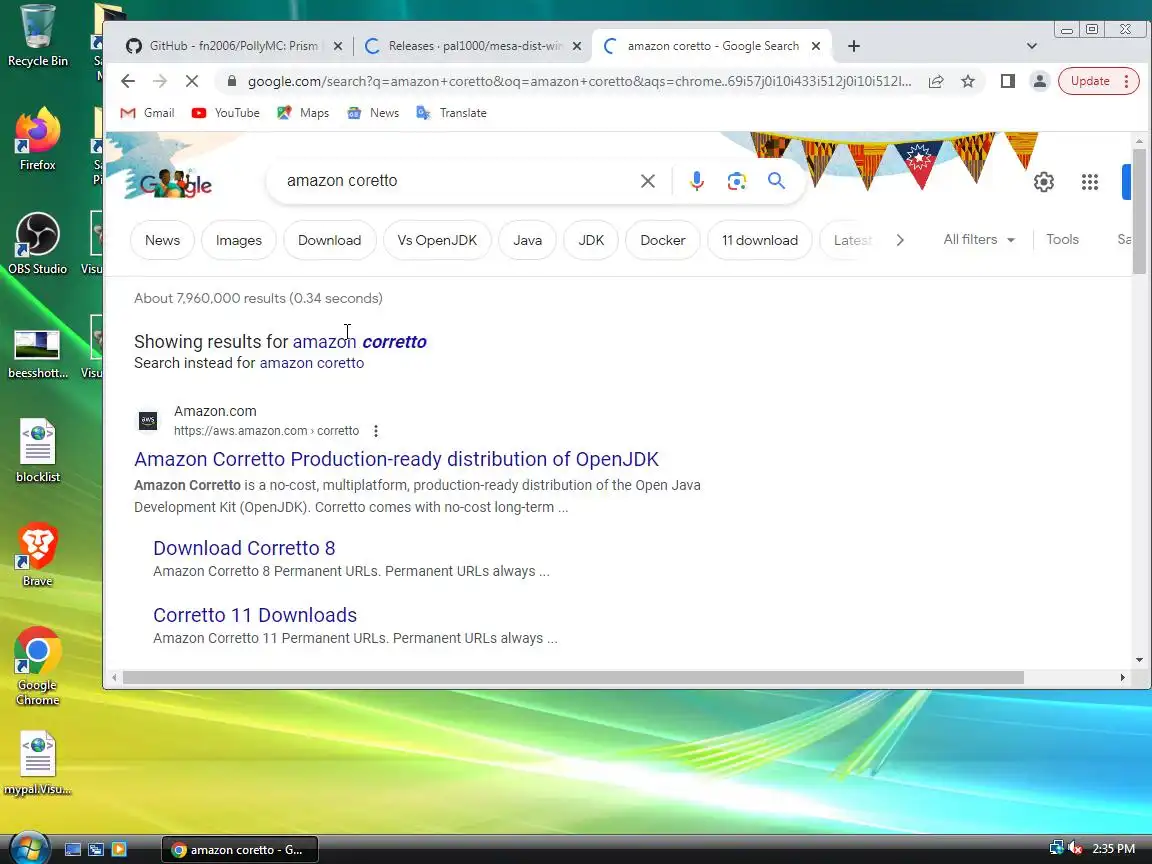Viewport: 1152px width, 864px height.
Task: Select the 11 download filter chip
Action: coord(760,240)
